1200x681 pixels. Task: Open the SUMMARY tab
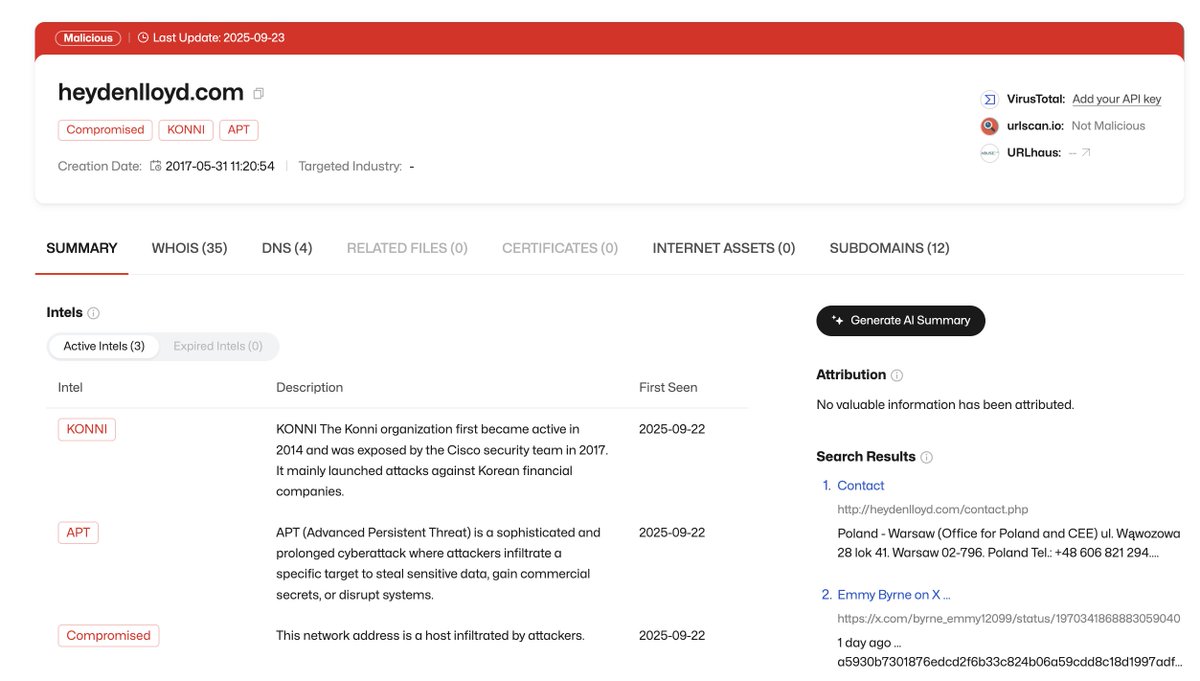[82, 248]
